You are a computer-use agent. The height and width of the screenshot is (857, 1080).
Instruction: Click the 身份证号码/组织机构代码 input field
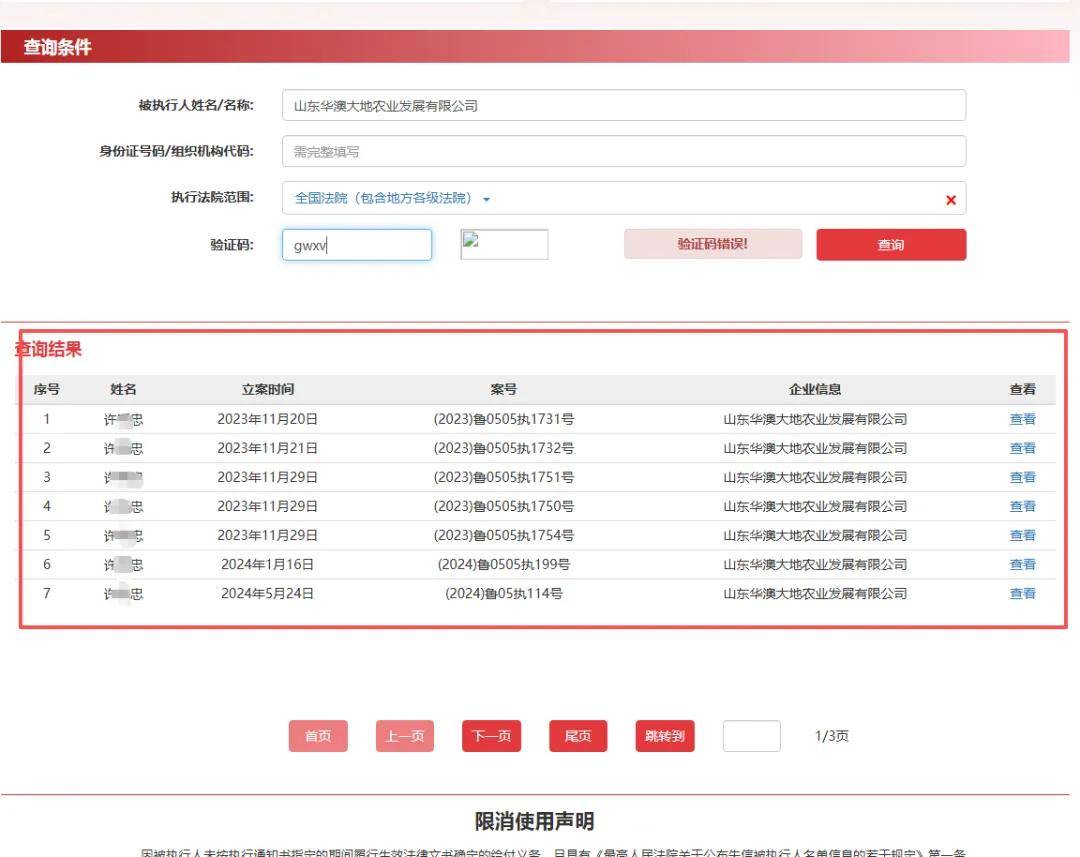coord(623,151)
